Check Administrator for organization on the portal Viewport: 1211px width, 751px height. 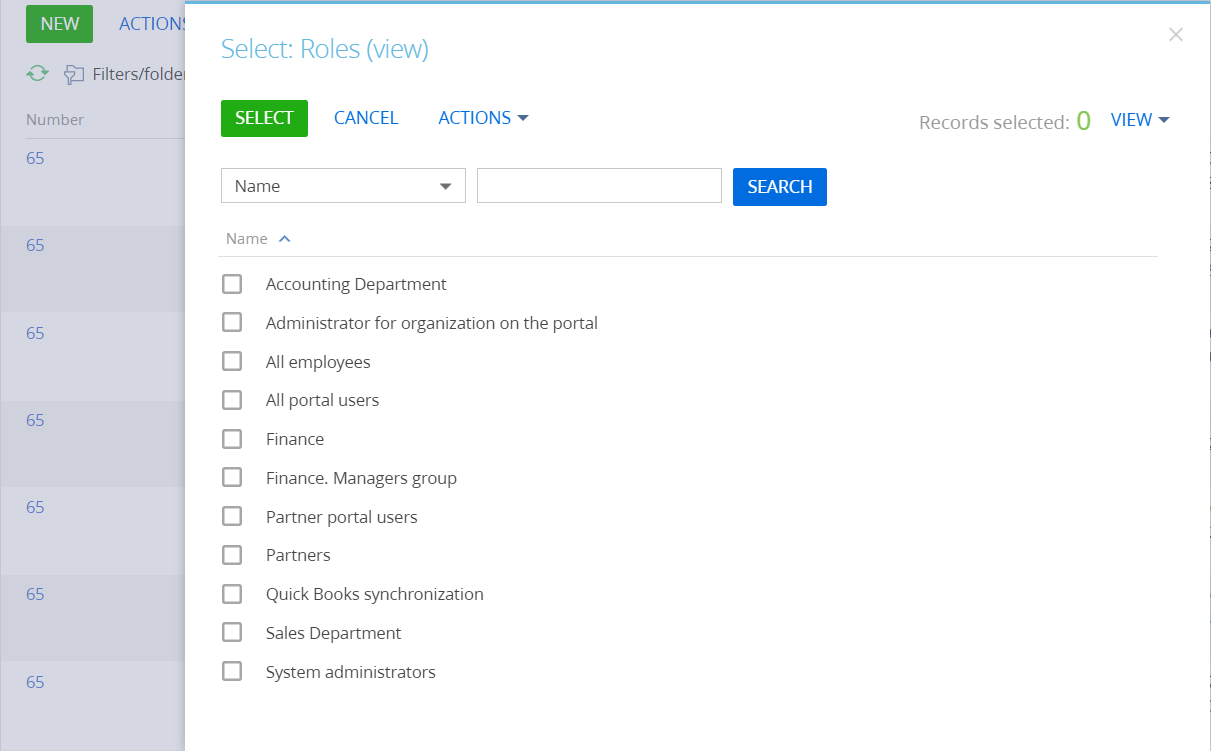tap(232, 322)
